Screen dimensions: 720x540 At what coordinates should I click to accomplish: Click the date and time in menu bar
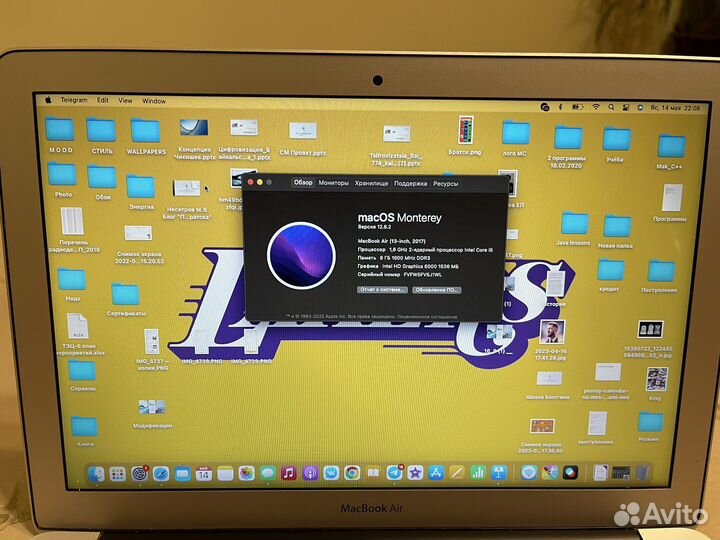click(x=675, y=108)
